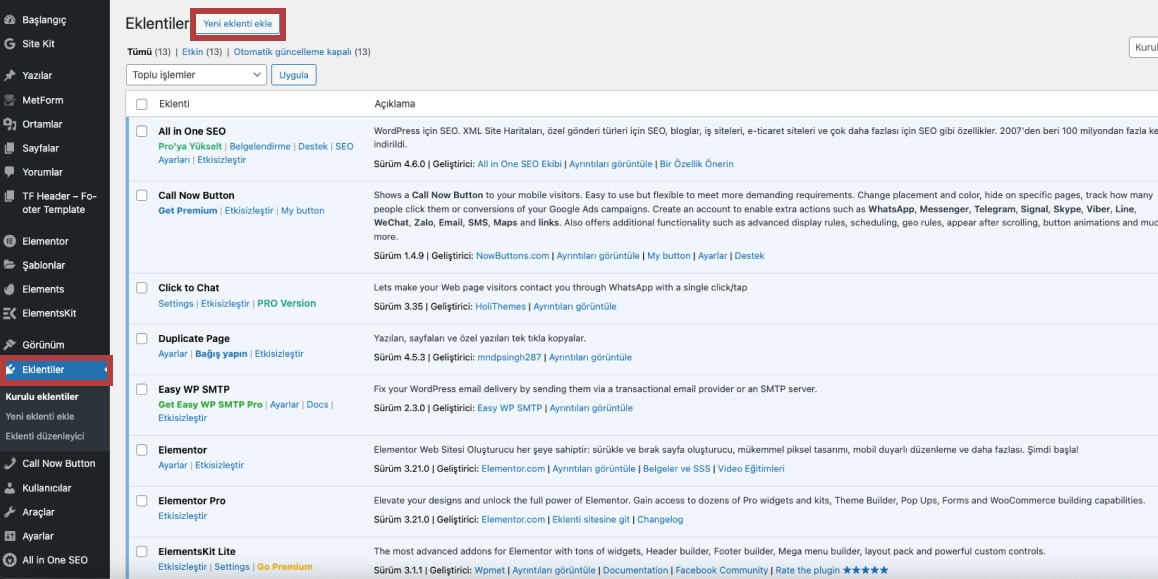The image size is (1158, 579).
Task: Check the Call Now Button plugin checkbox
Action: tap(142, 195)
